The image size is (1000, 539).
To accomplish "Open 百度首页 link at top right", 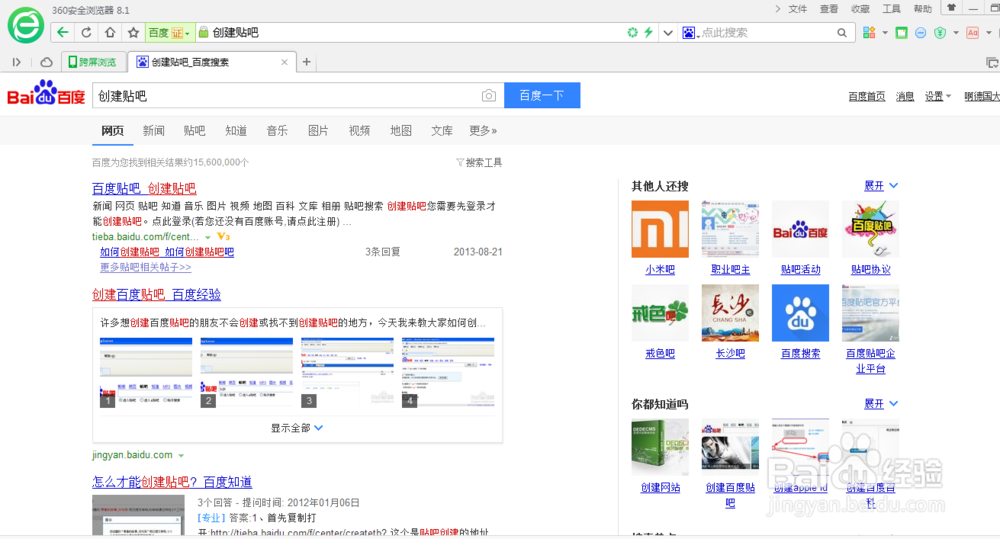I will pos(867,96).
